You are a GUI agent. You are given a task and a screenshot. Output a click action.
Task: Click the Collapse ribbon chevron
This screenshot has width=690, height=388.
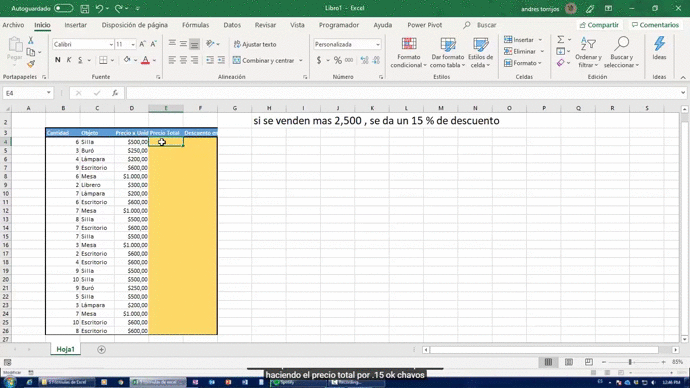683,77
